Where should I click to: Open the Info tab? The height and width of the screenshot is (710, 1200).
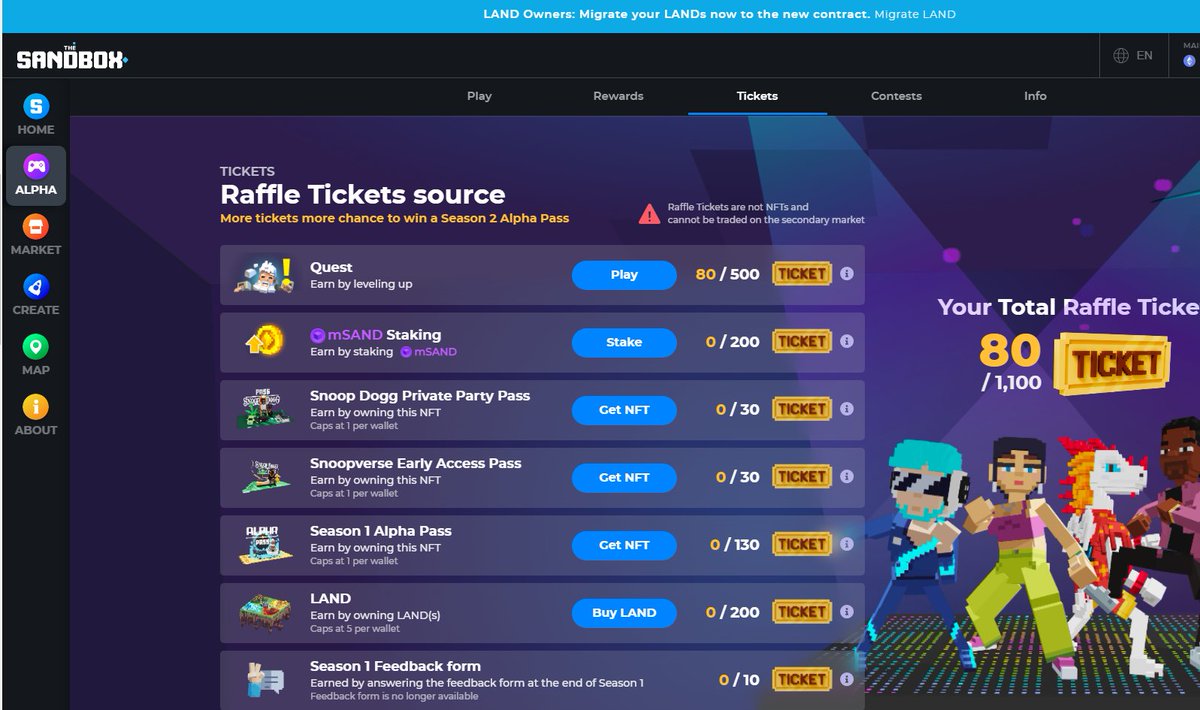tap(1035, 96)
